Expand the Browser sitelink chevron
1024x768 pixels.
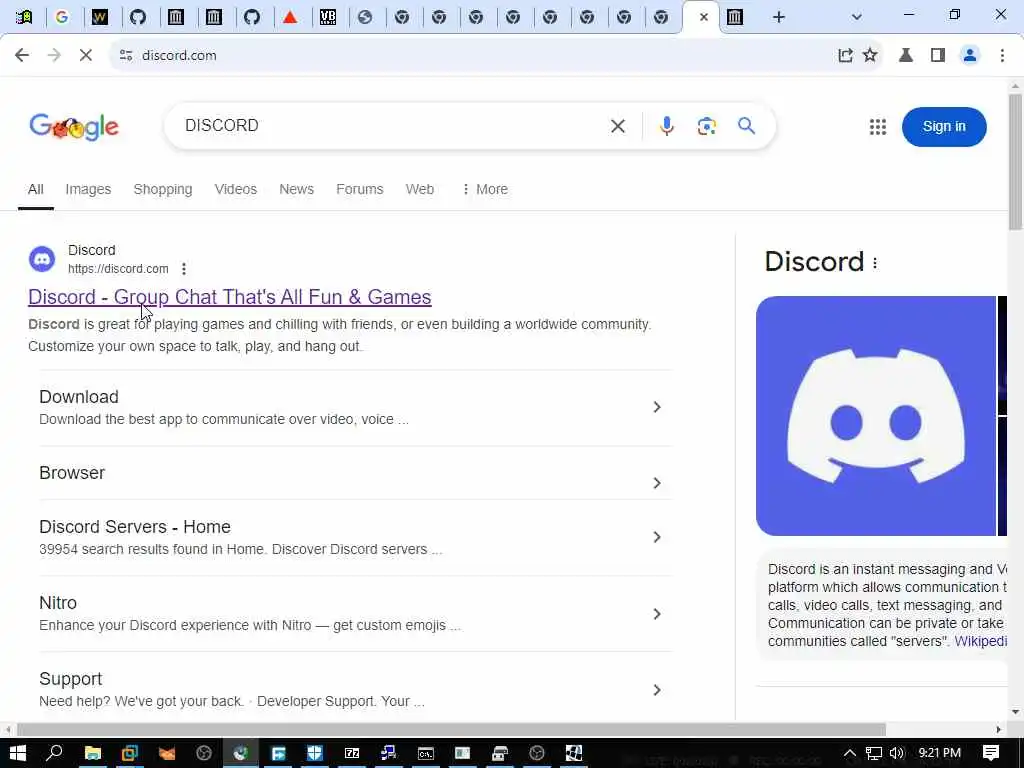(x=657, y=483)
